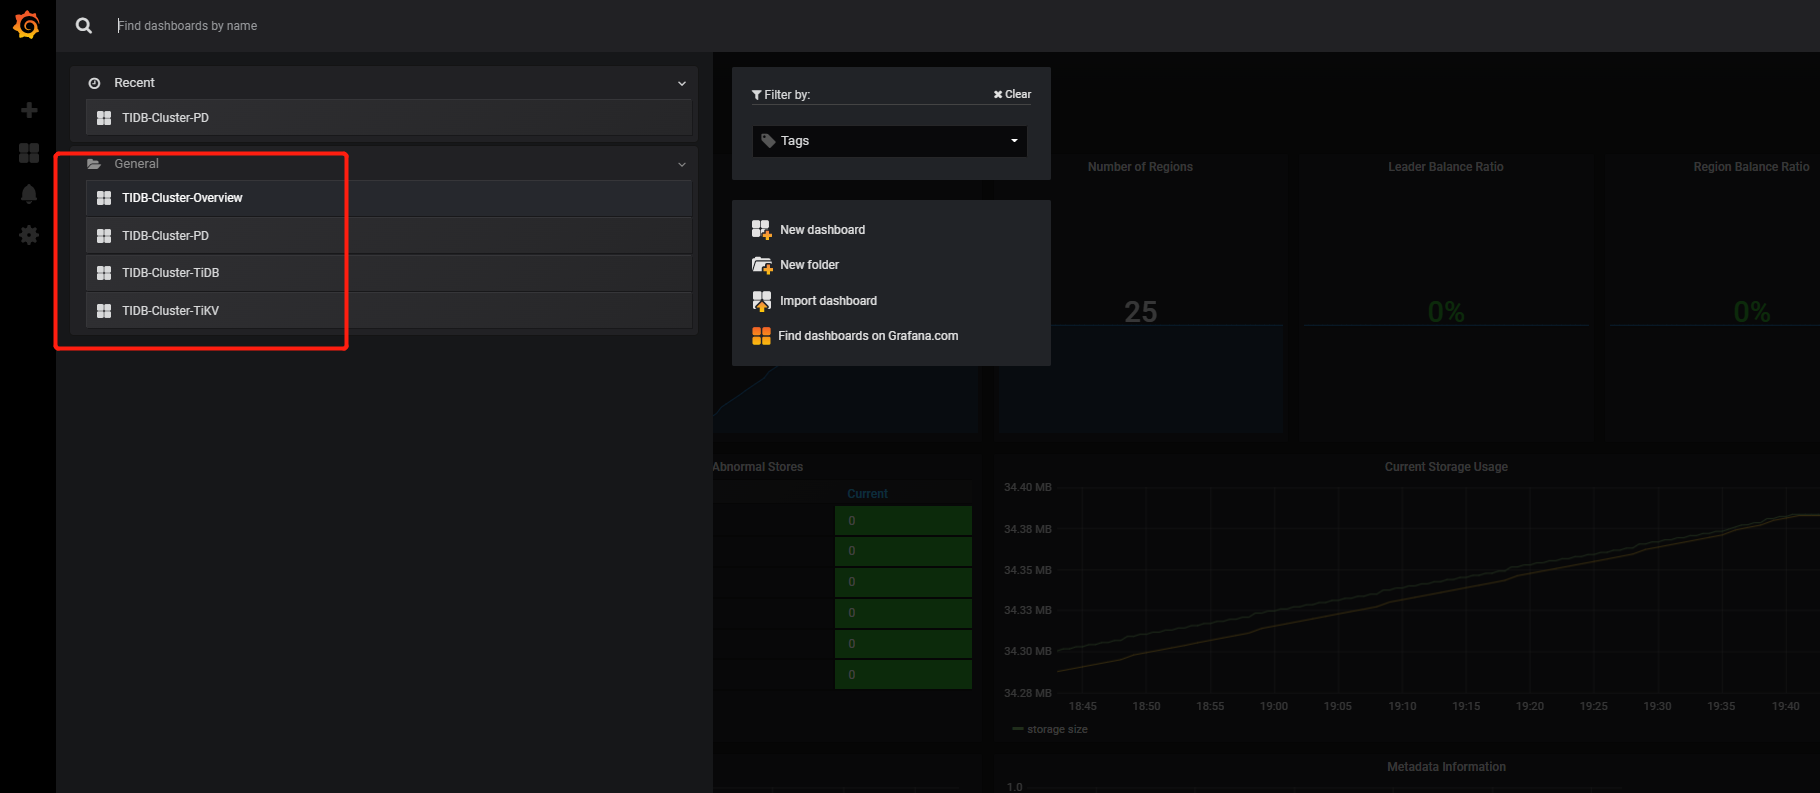This screenshot has height=793, width=1820.
Task: Click the Region Balance Ratio panel title
Action: pyautogui.click(x=1751, y=167)
